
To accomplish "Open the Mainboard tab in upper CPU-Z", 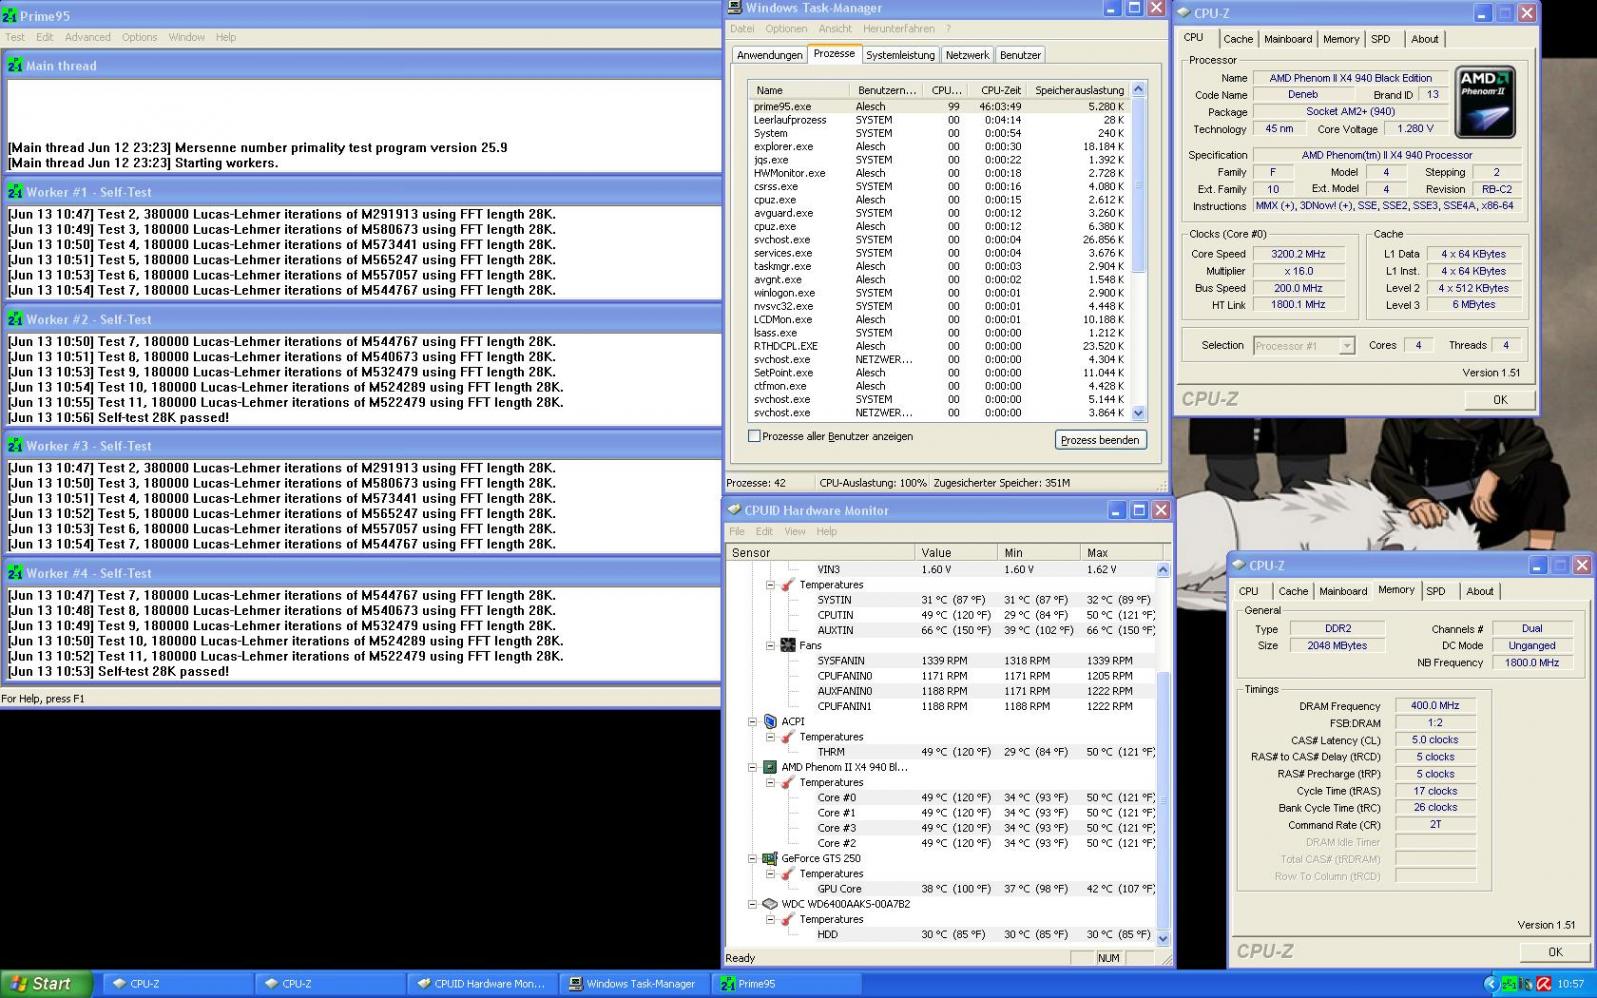I will [1287, 39].
